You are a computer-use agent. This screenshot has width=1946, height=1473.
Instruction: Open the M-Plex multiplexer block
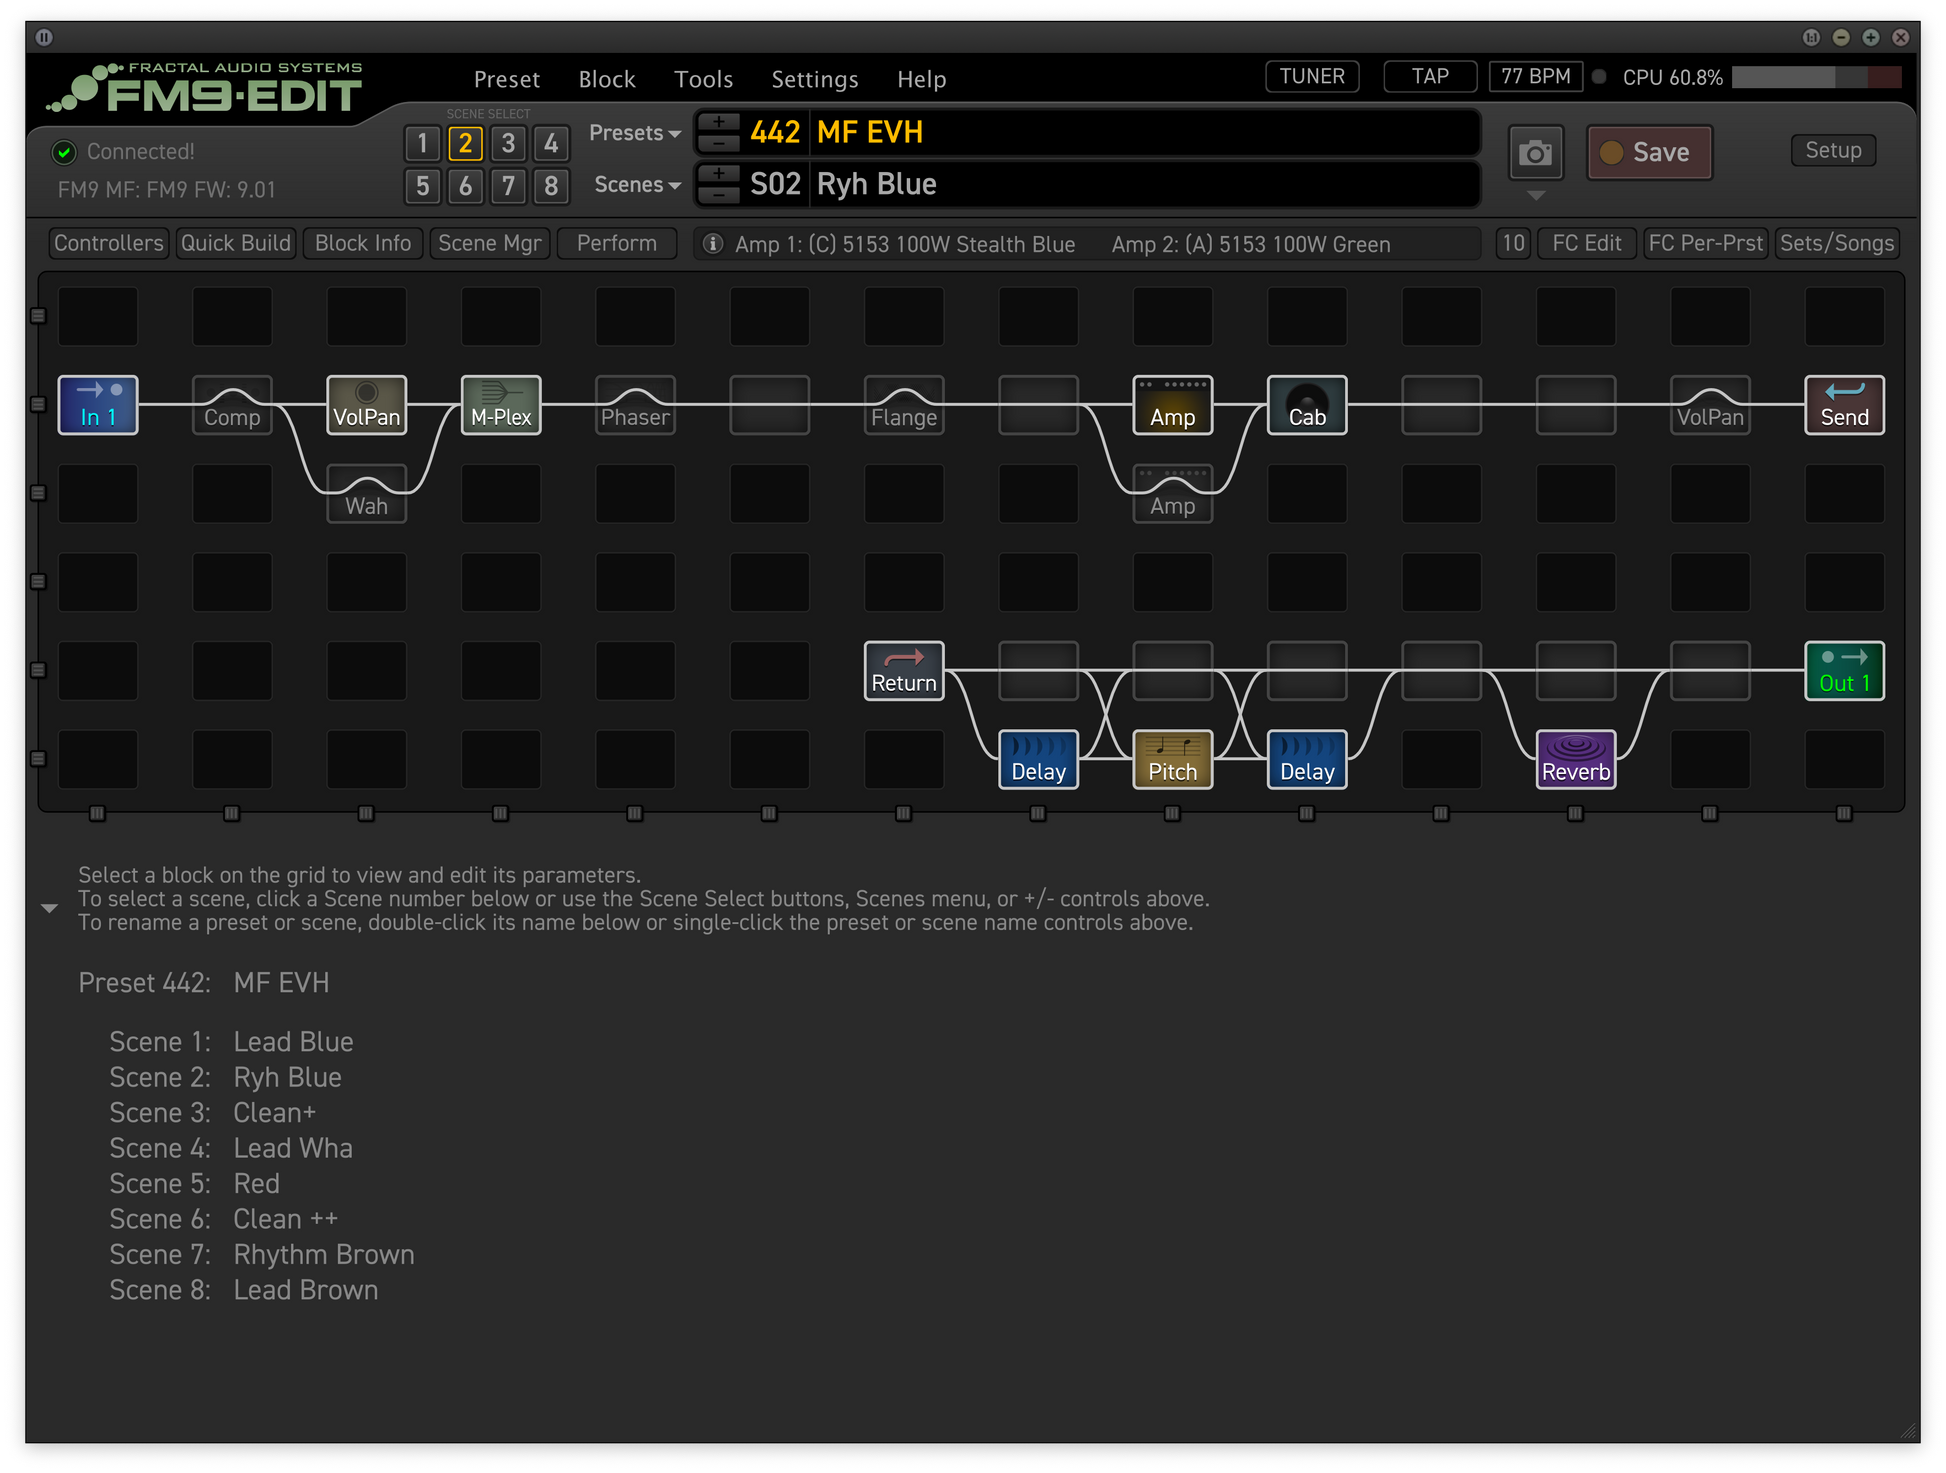(x=500, y=405)
